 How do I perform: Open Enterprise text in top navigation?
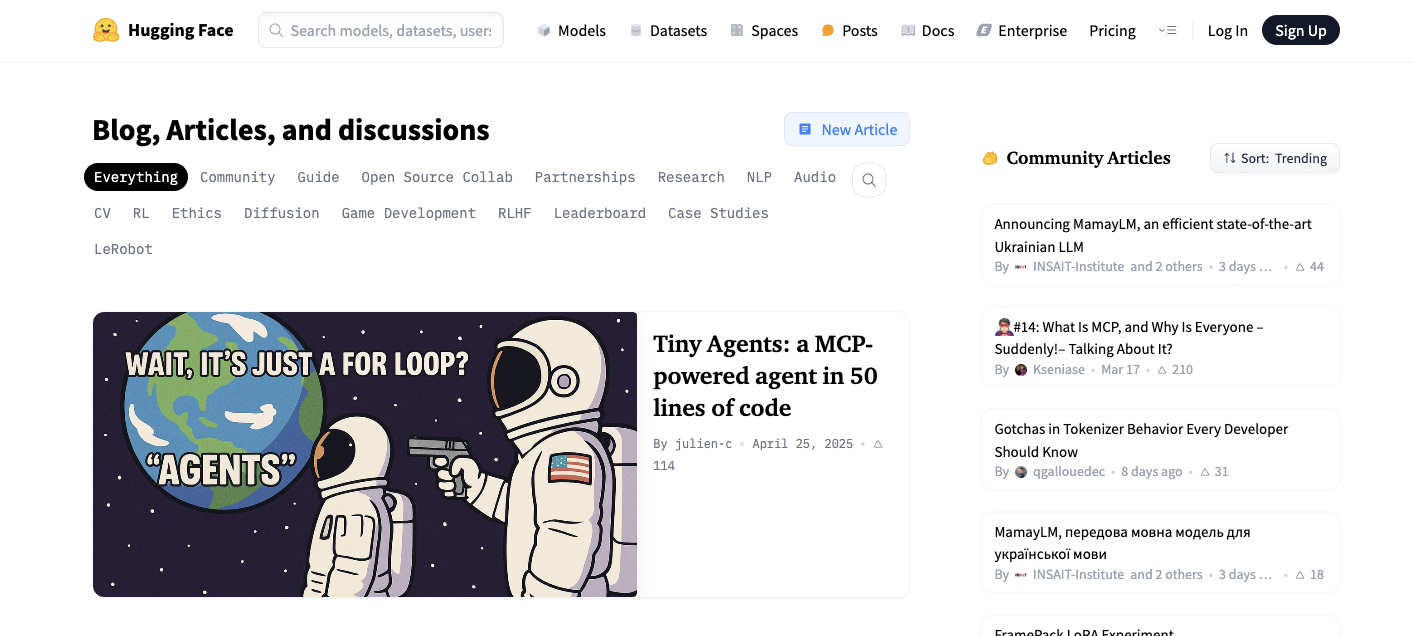pyautogui.click(x=1033, y=31)
